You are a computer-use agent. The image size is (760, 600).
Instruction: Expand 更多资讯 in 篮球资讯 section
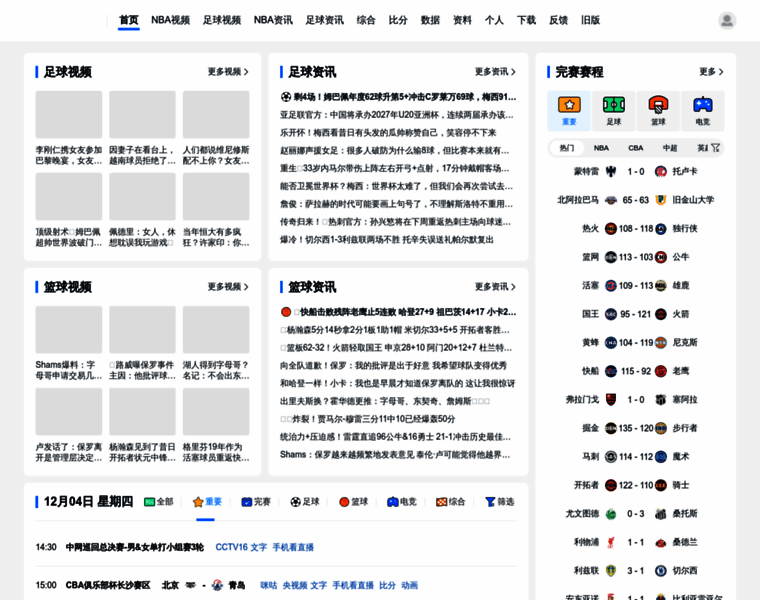[495, 287]
